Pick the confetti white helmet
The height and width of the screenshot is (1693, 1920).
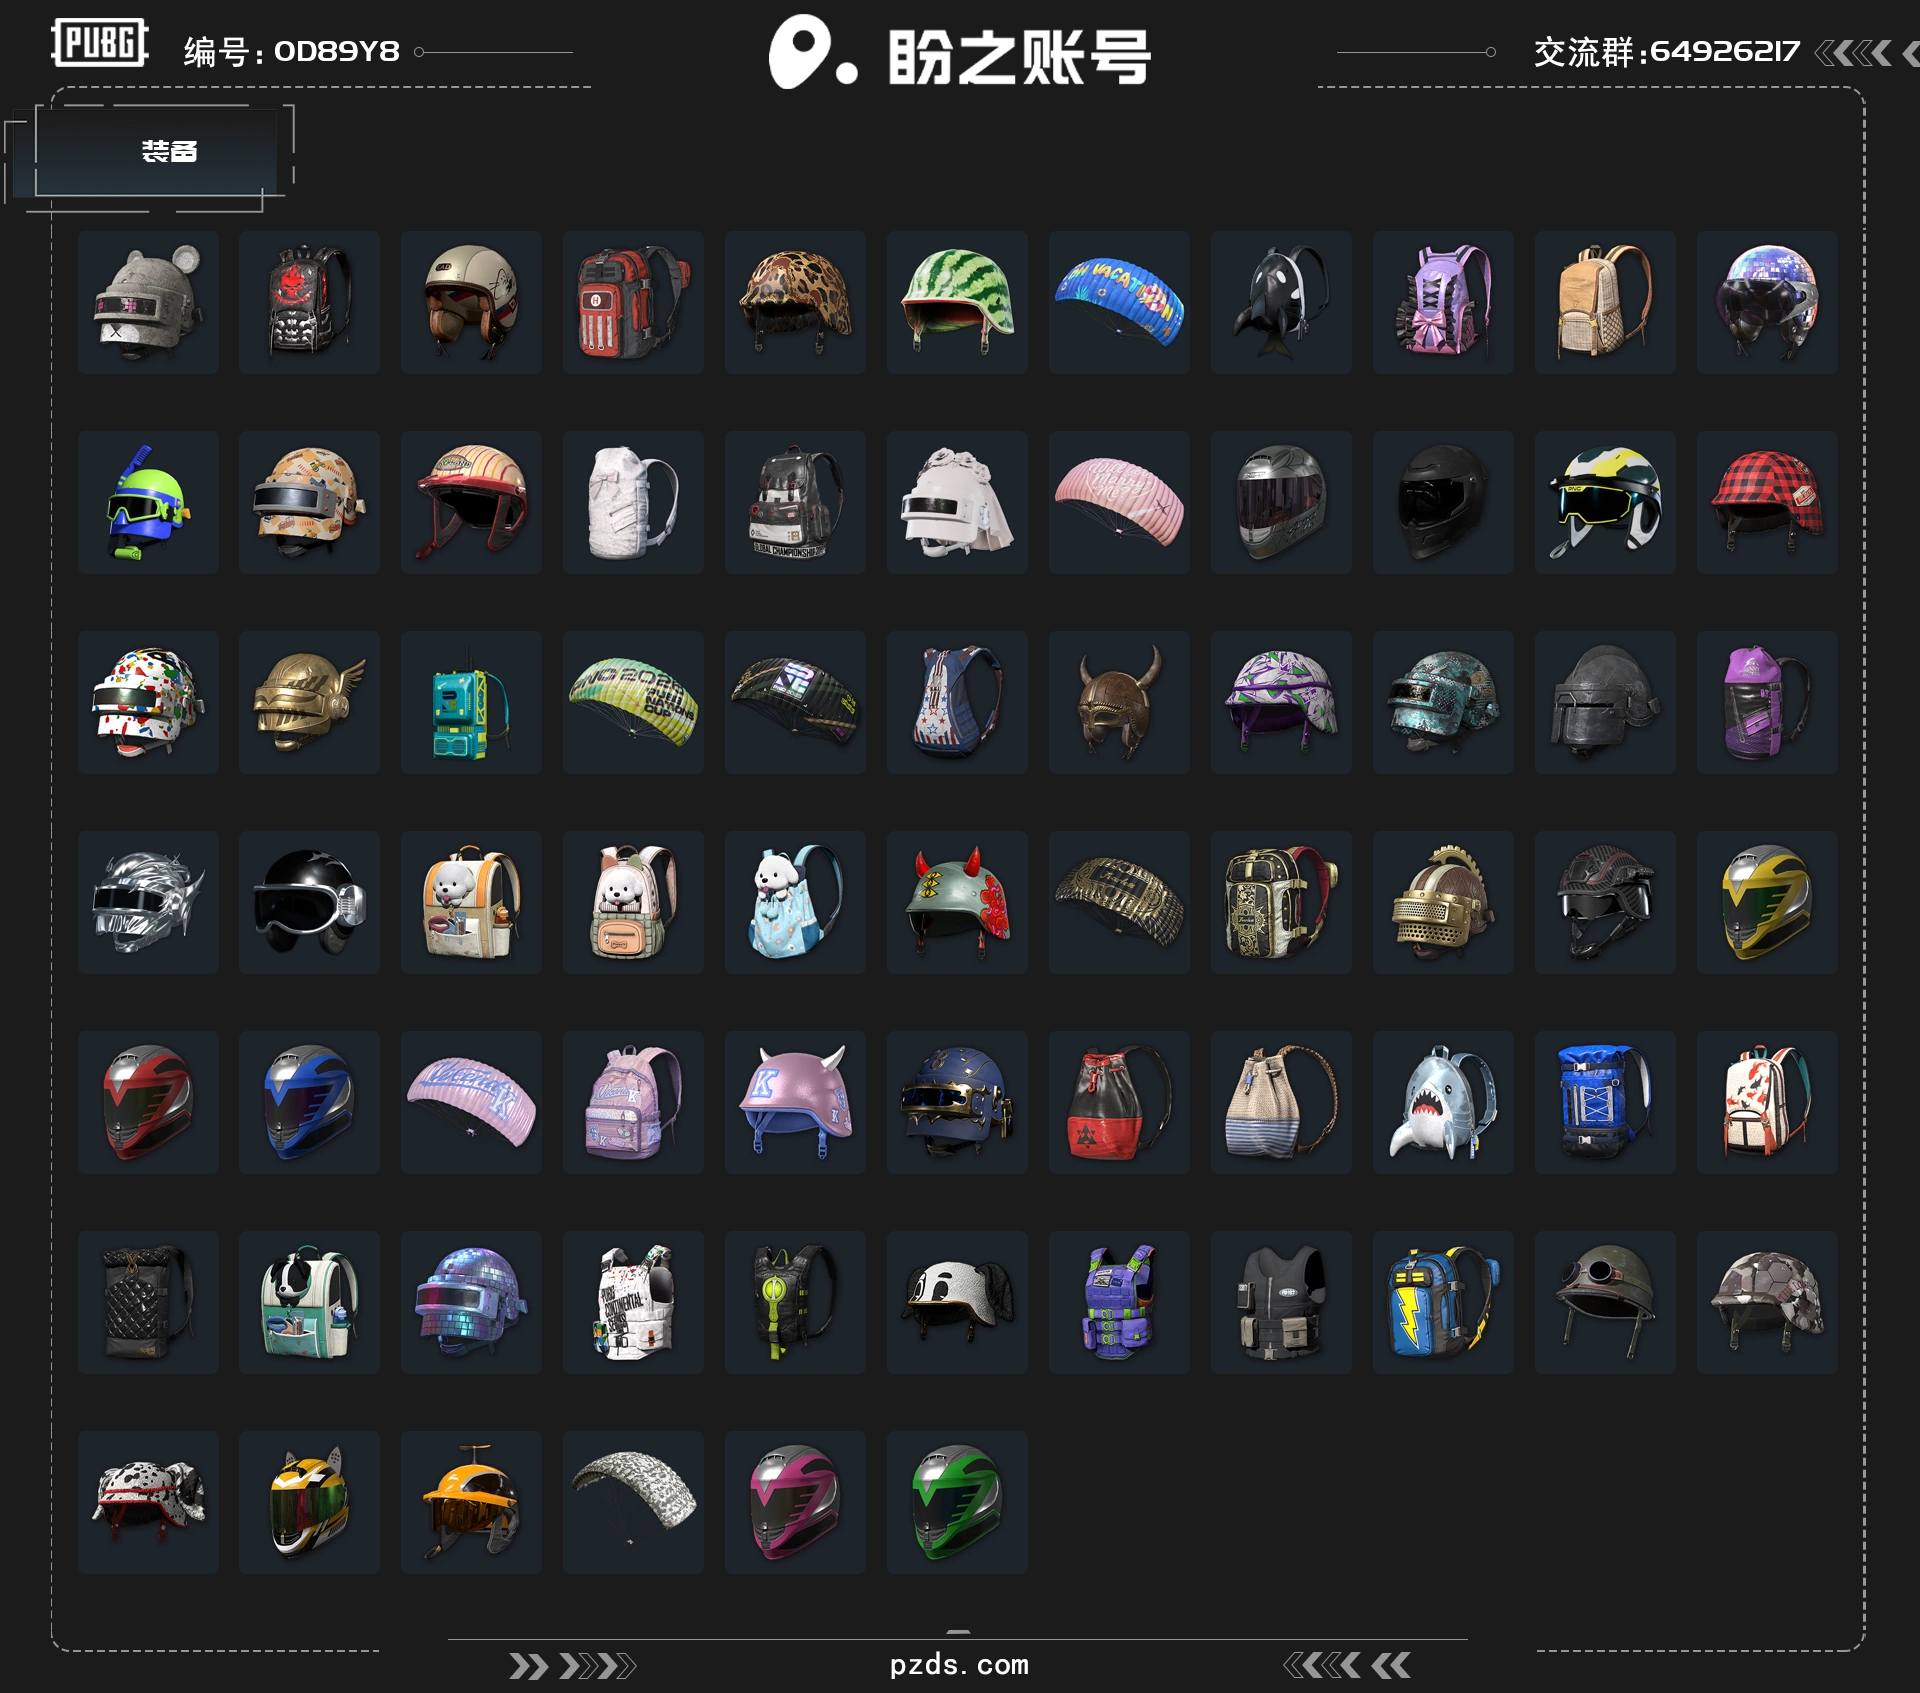148,702
